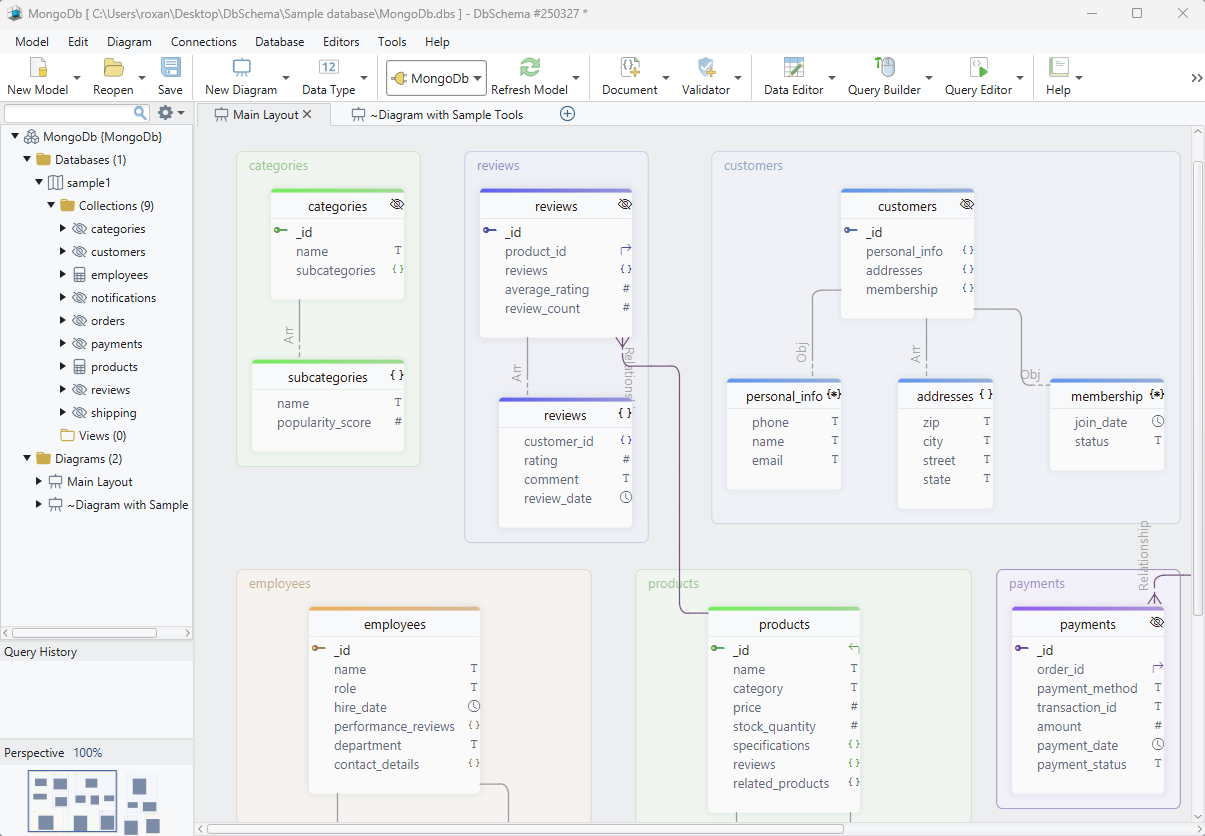Close the Main Layout tab

307,114
